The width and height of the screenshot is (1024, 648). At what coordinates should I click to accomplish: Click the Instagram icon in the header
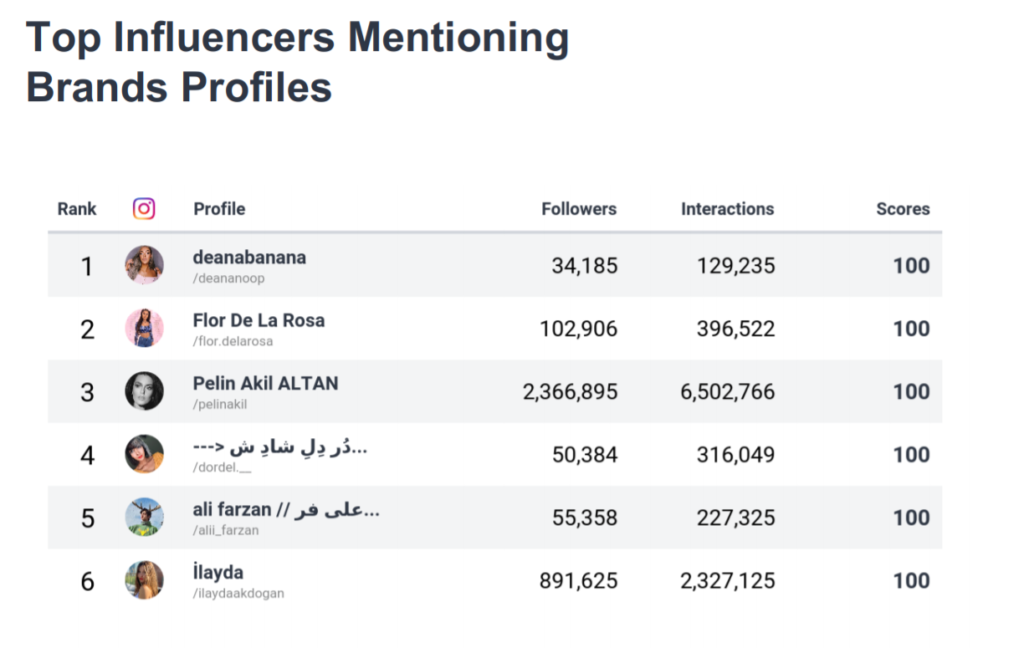click(x=144, y=209)
